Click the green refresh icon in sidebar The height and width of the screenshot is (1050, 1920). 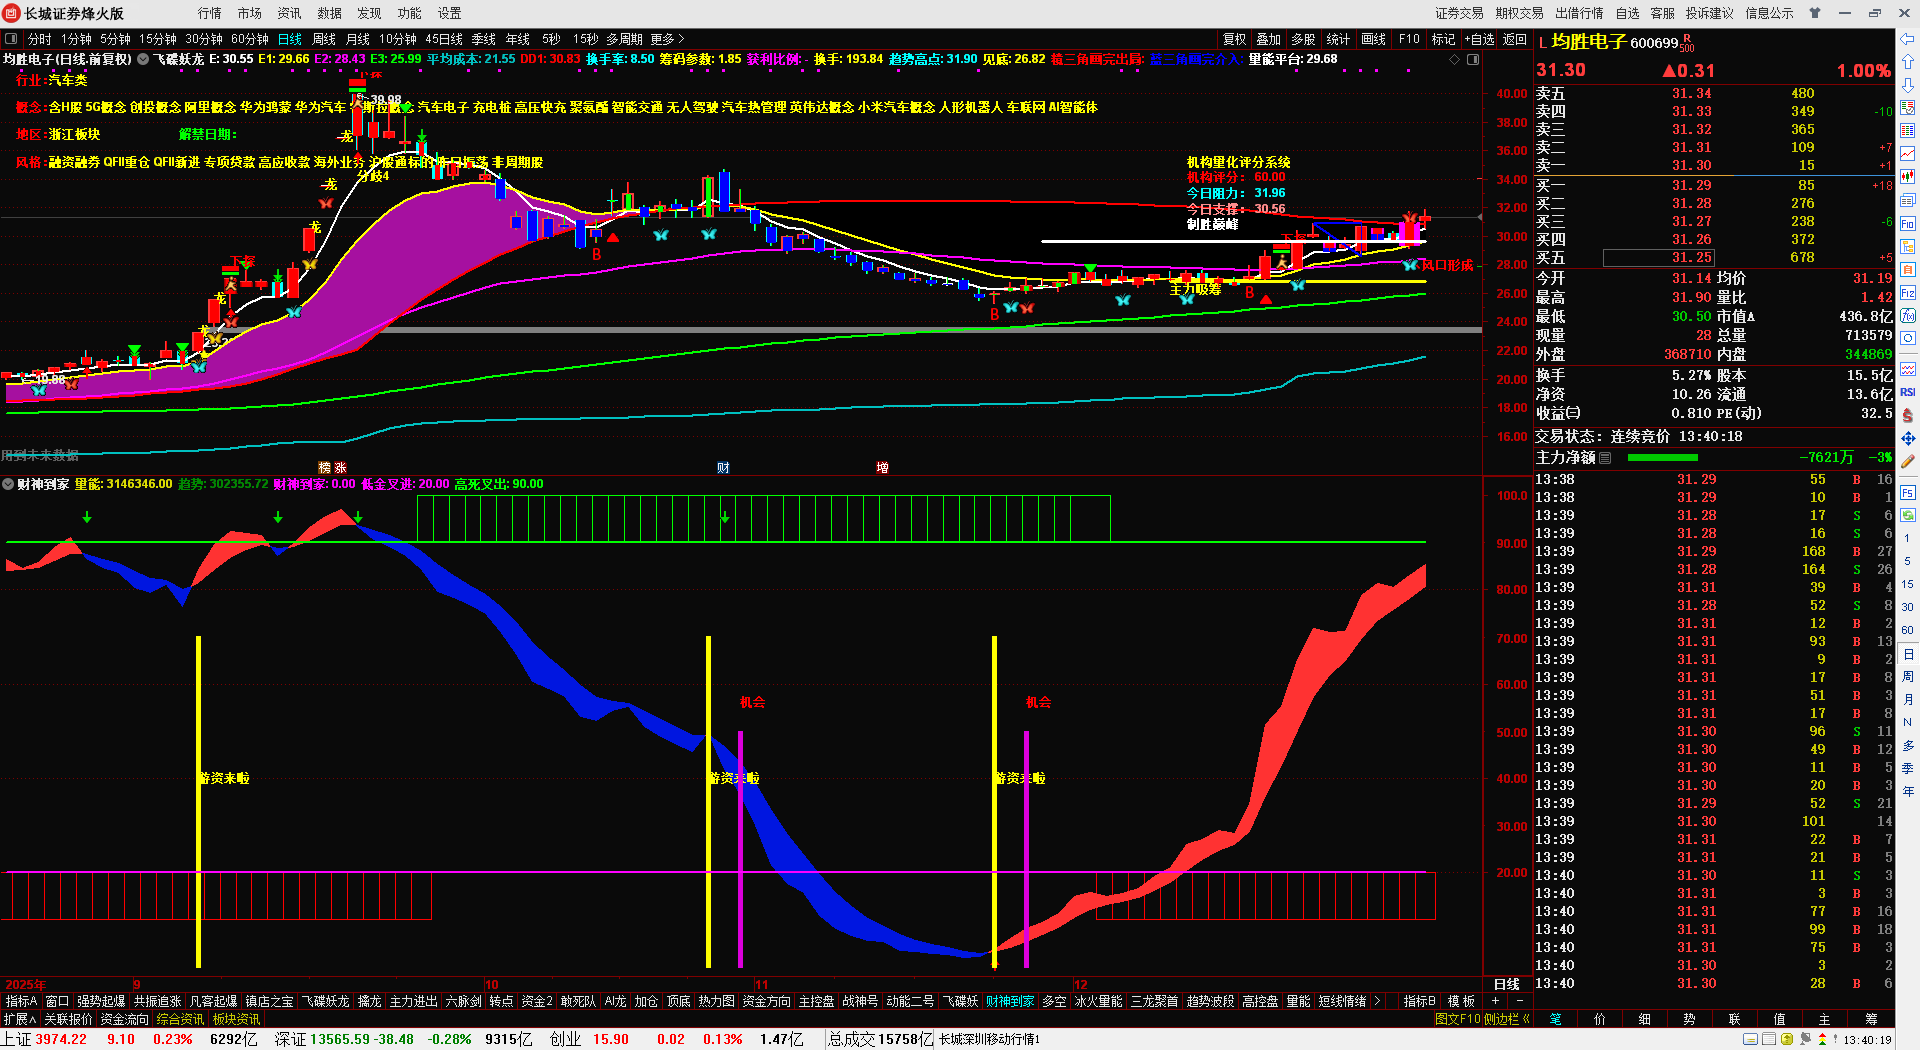coord(1908,515)
